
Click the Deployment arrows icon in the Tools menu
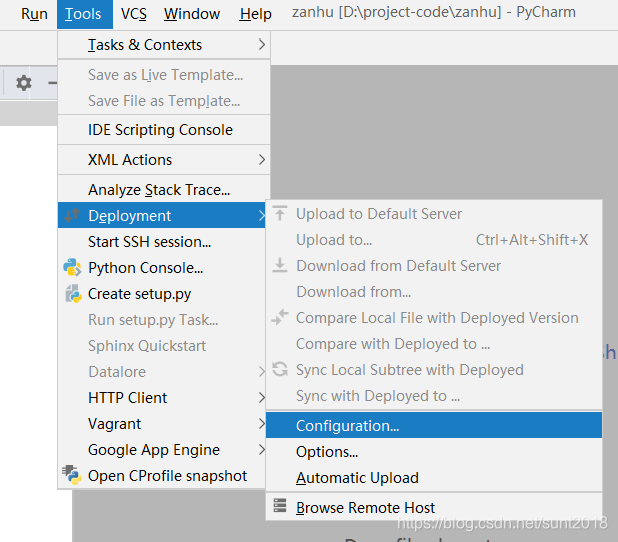[72, 215]
